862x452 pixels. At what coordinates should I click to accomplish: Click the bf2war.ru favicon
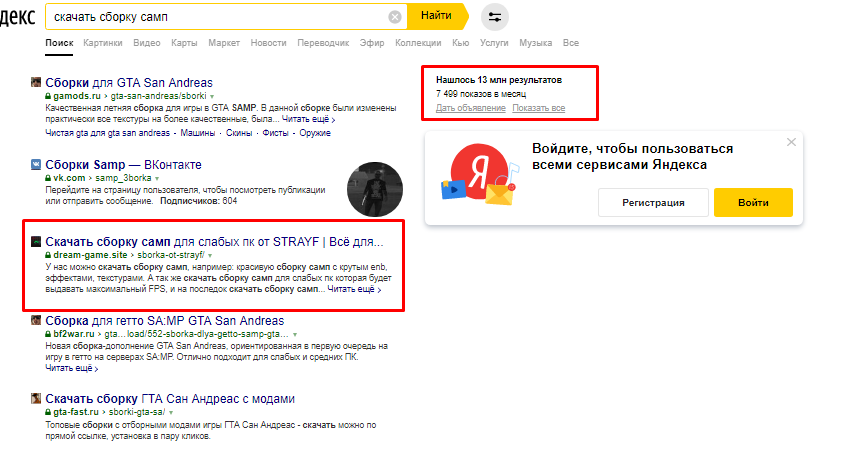click(x=36, y=320)
